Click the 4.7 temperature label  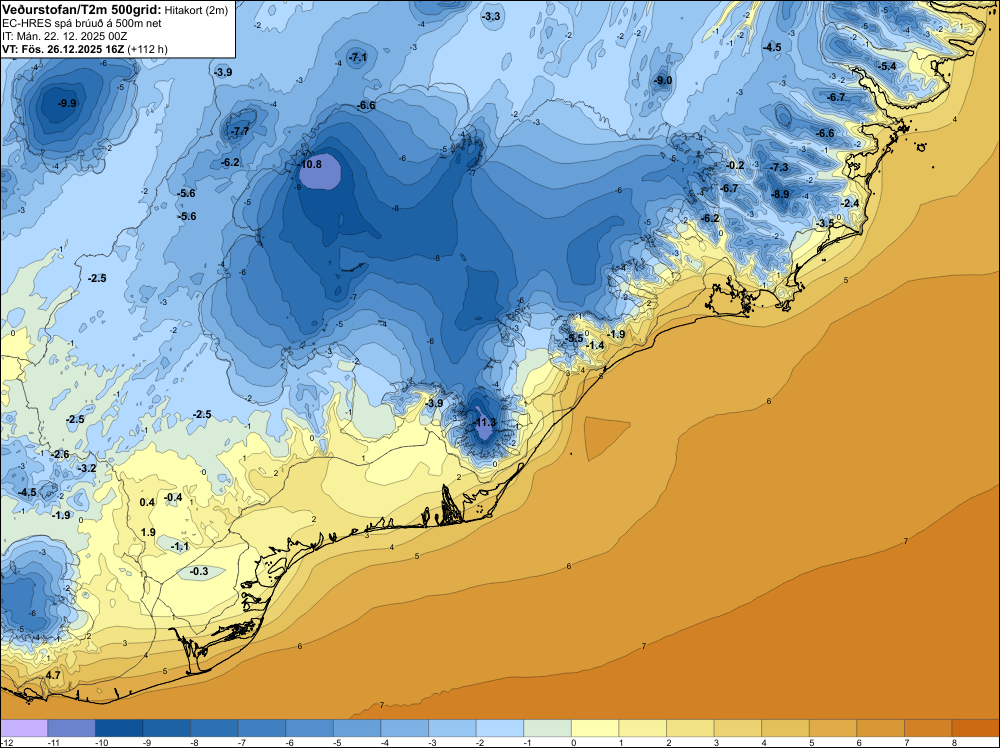pyautogui.click(x=54, y=675)
